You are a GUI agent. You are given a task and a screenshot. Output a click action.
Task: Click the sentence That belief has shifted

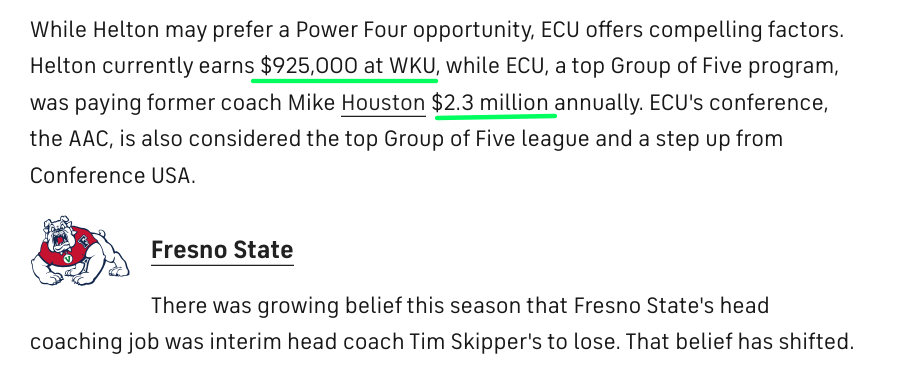point(739,342)
